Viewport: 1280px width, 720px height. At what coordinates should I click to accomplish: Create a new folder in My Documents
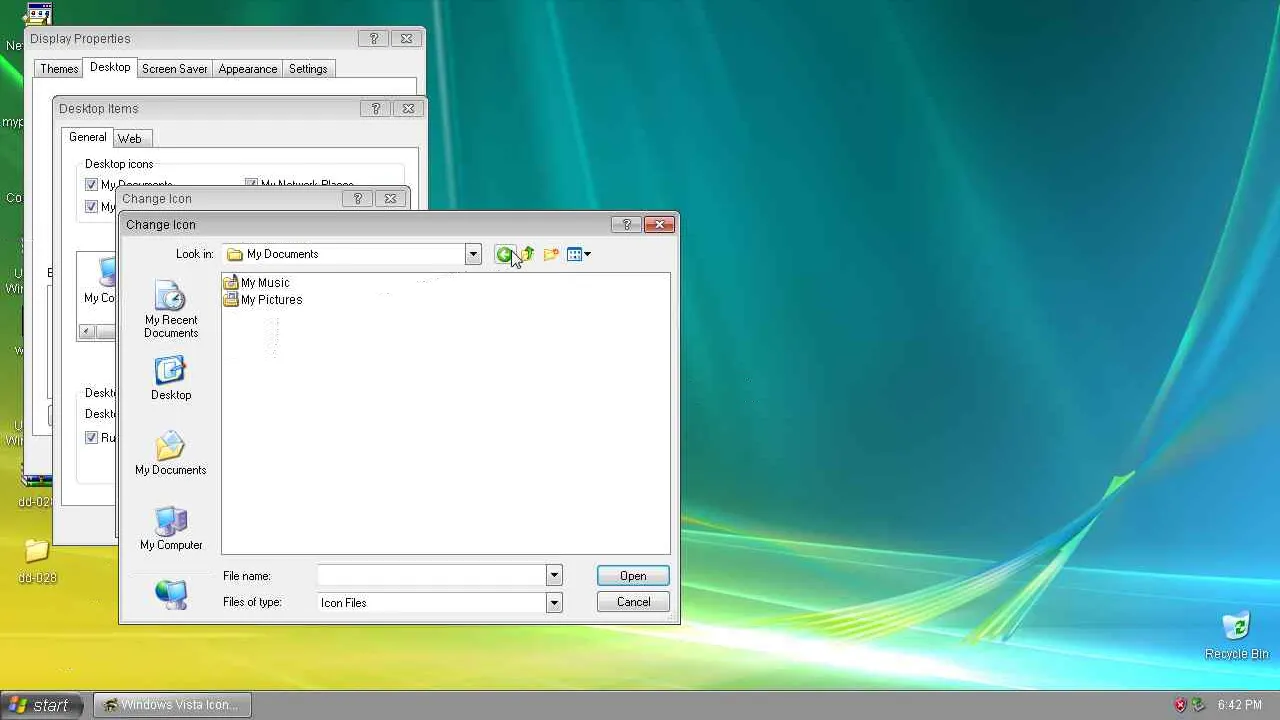tap(551, 254)
